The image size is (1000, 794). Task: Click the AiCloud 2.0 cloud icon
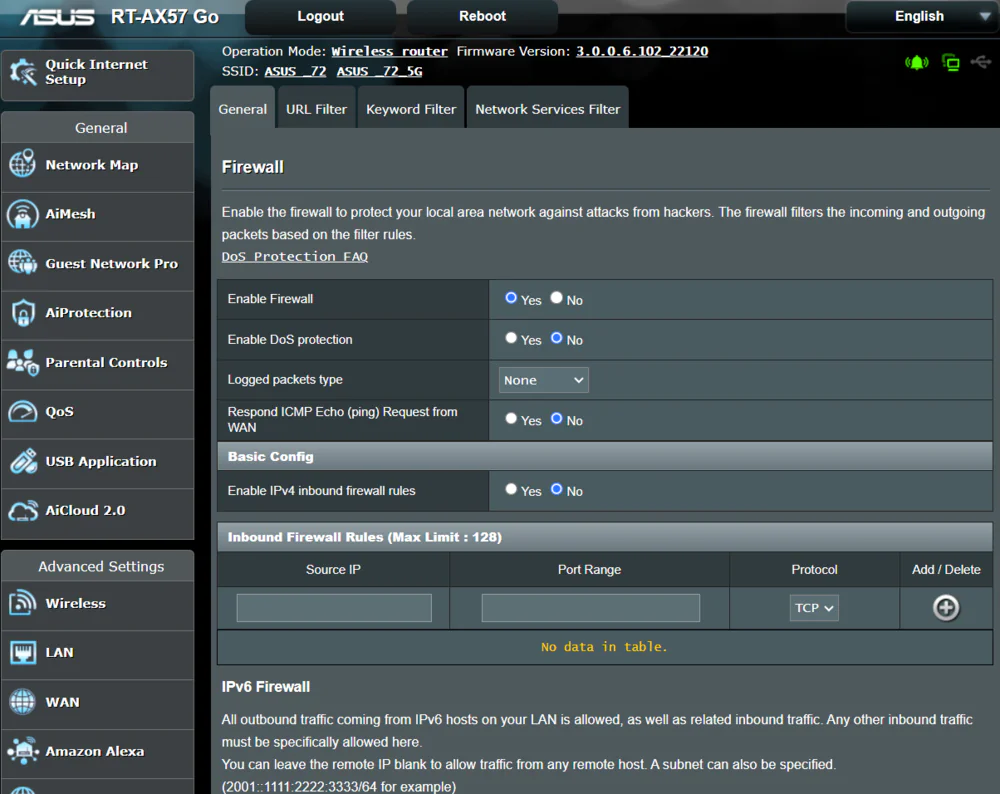pyautogui.click(x=23, y=510)
